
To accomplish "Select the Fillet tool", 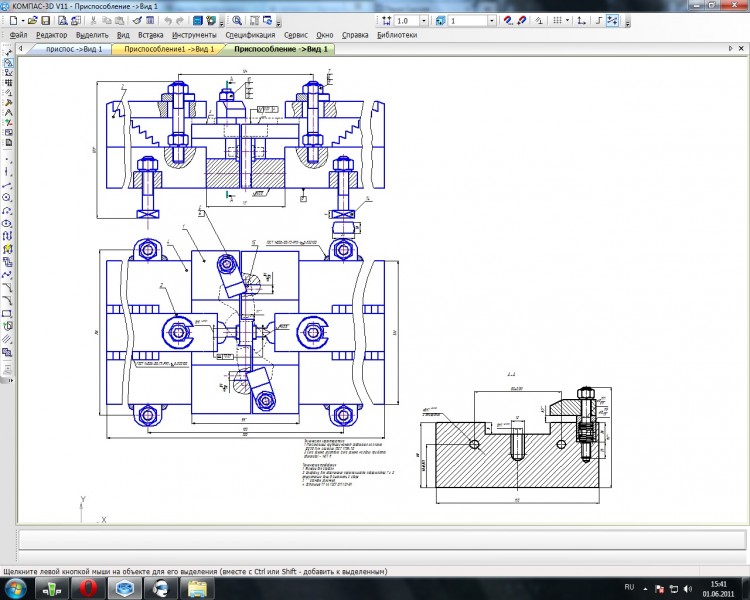I will point(7,301).
